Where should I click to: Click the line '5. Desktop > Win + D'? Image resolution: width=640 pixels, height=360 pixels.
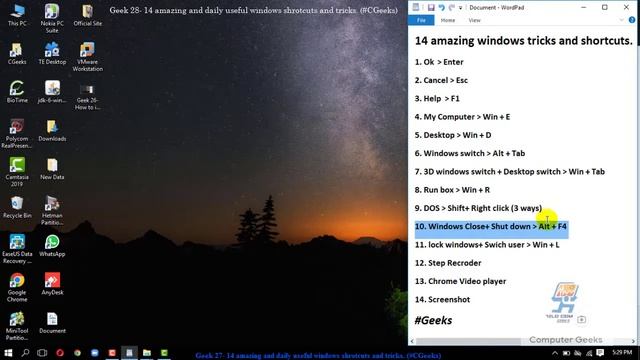[x=453, y=135]
